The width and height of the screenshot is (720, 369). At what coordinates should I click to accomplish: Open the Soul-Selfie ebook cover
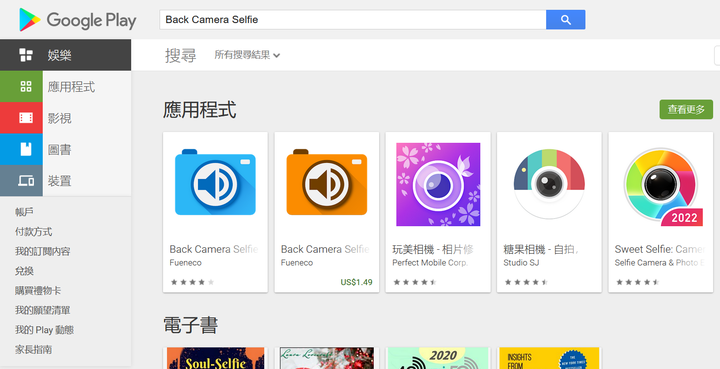(215, 358)
